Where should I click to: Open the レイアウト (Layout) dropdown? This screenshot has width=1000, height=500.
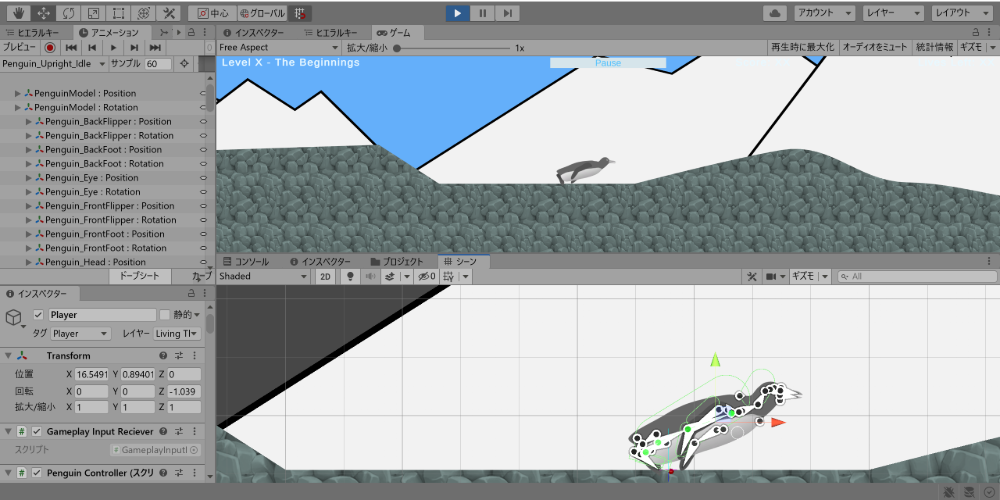(x=962, y=14)
